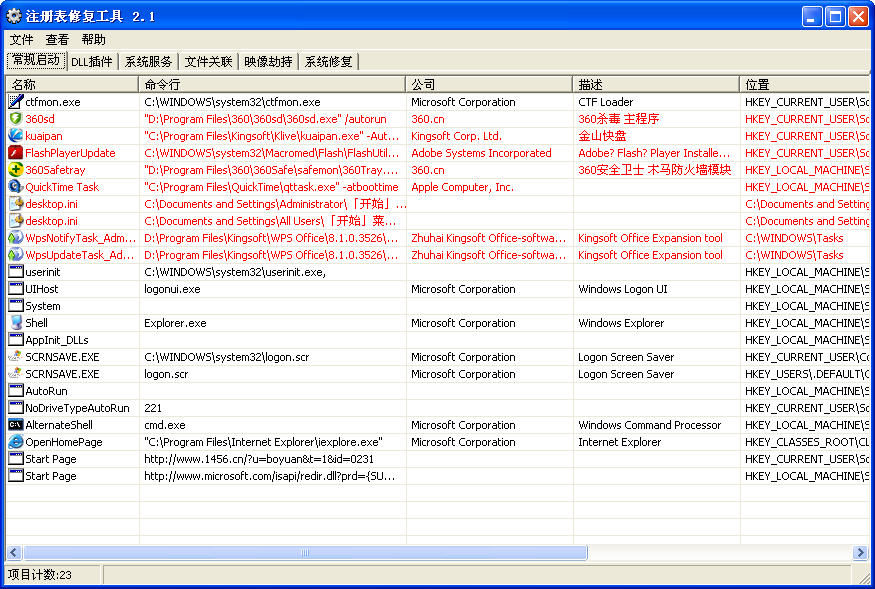Click the WpsNotifyTask entry icon

pyautogui.click(x=15, y=238)
